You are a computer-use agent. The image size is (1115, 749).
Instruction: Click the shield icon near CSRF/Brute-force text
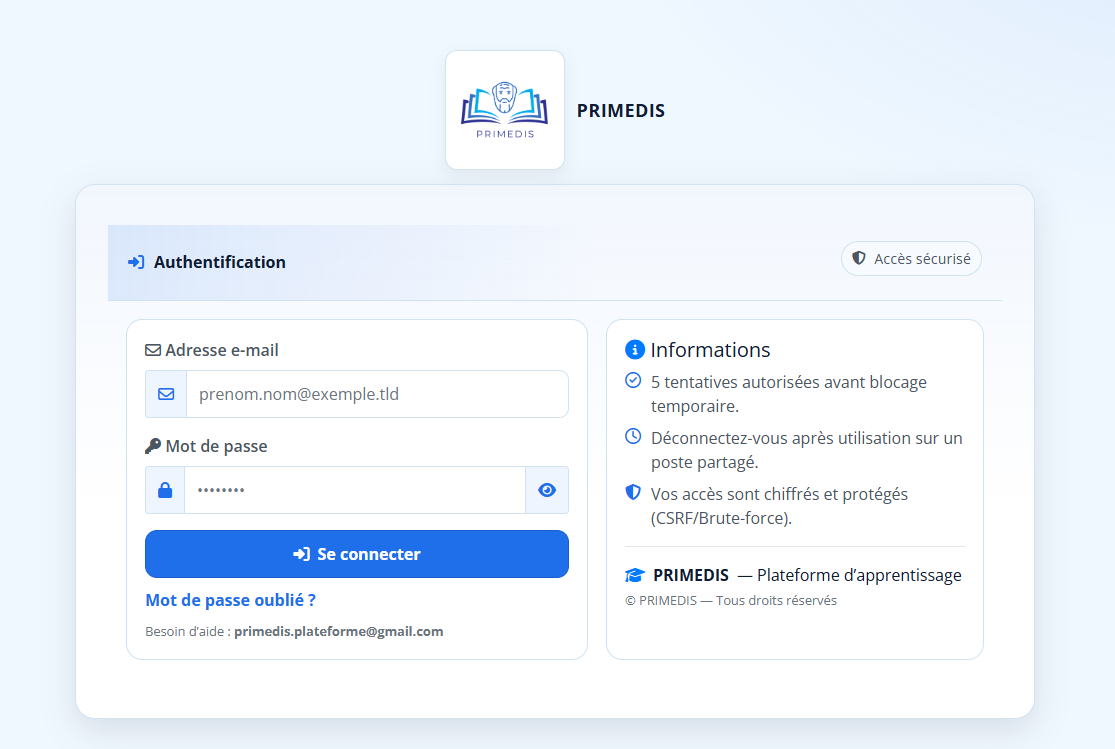633,493
